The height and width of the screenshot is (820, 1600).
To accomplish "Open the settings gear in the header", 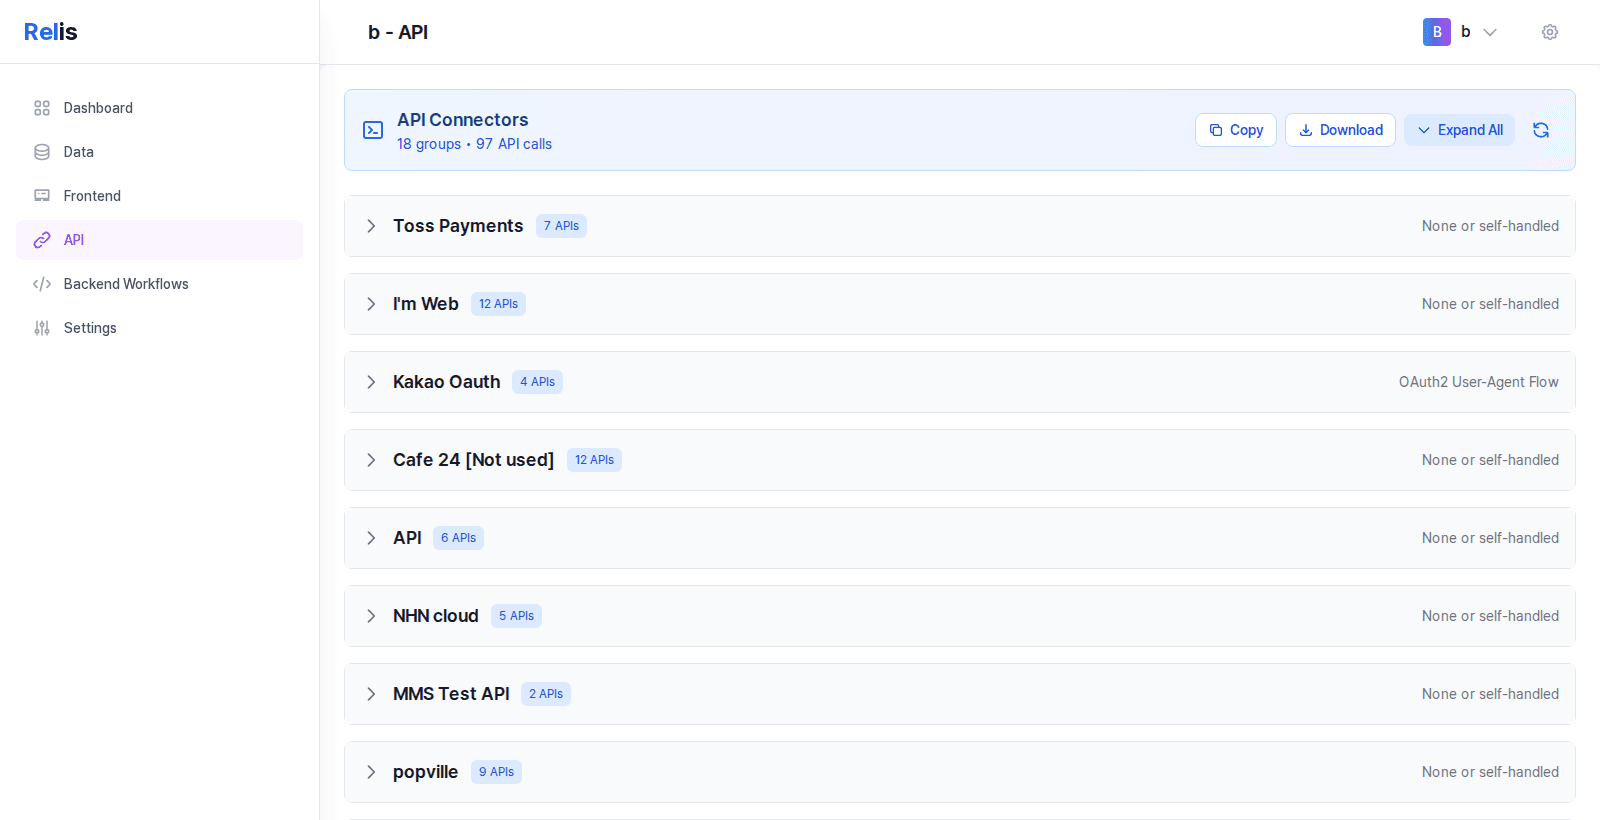I will tap(1550, 32).
